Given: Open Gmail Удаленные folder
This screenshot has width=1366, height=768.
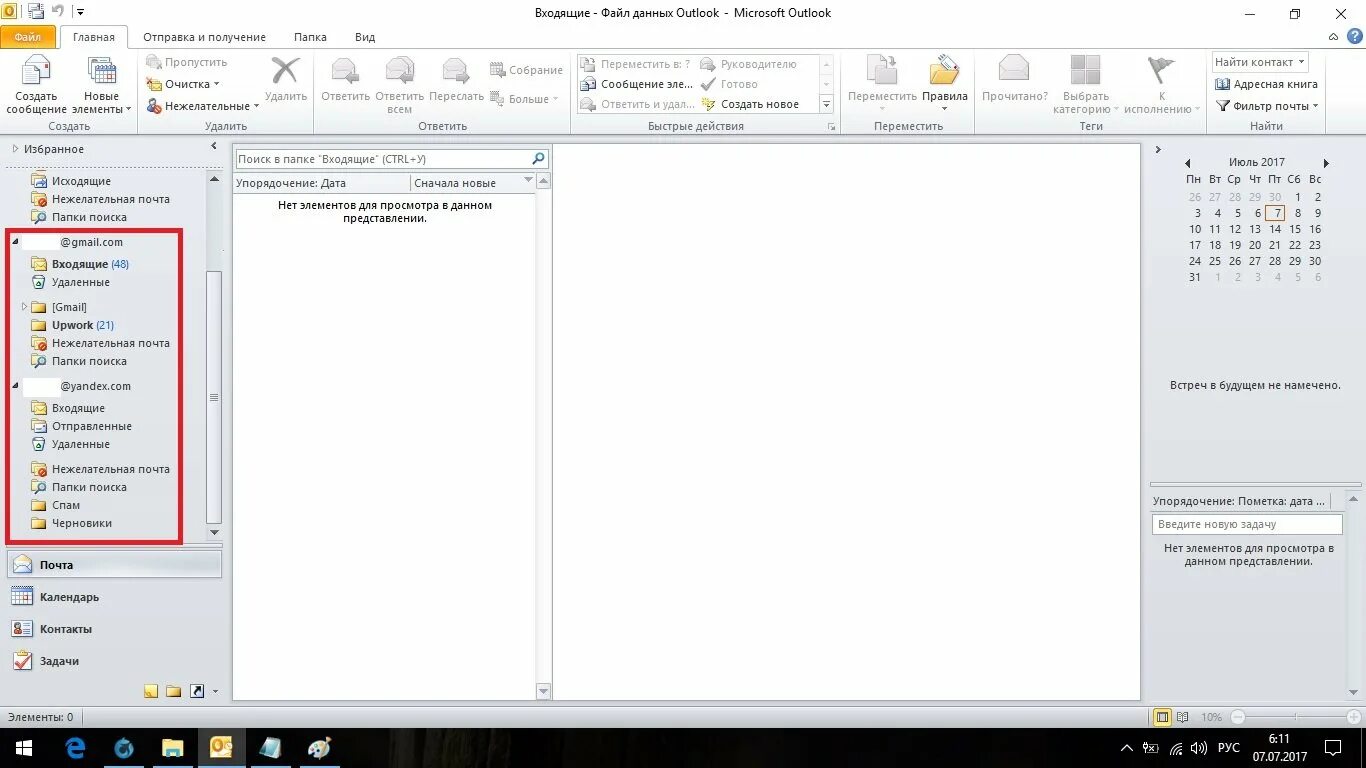Looking at the screenshot, I should [70, 282].
